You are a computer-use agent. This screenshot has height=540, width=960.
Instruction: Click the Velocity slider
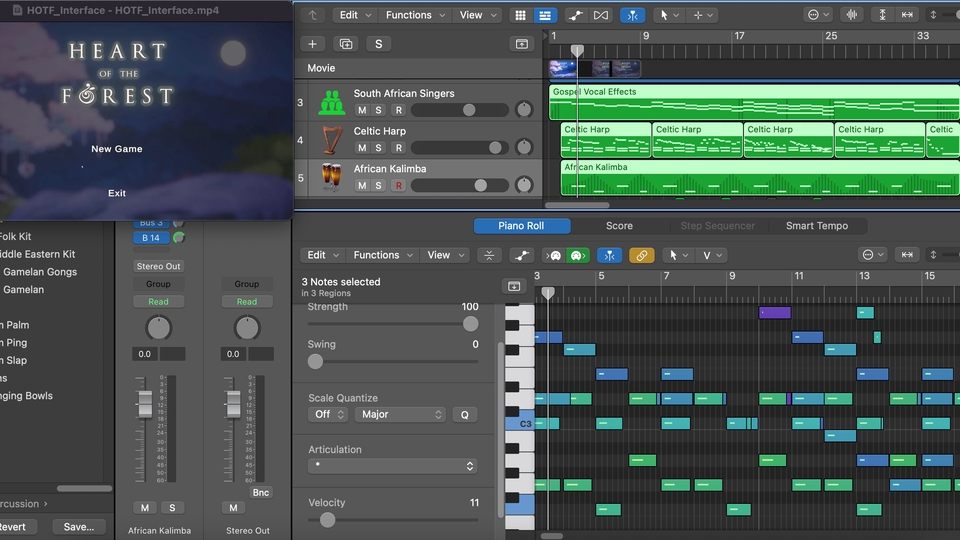[328, 520]
